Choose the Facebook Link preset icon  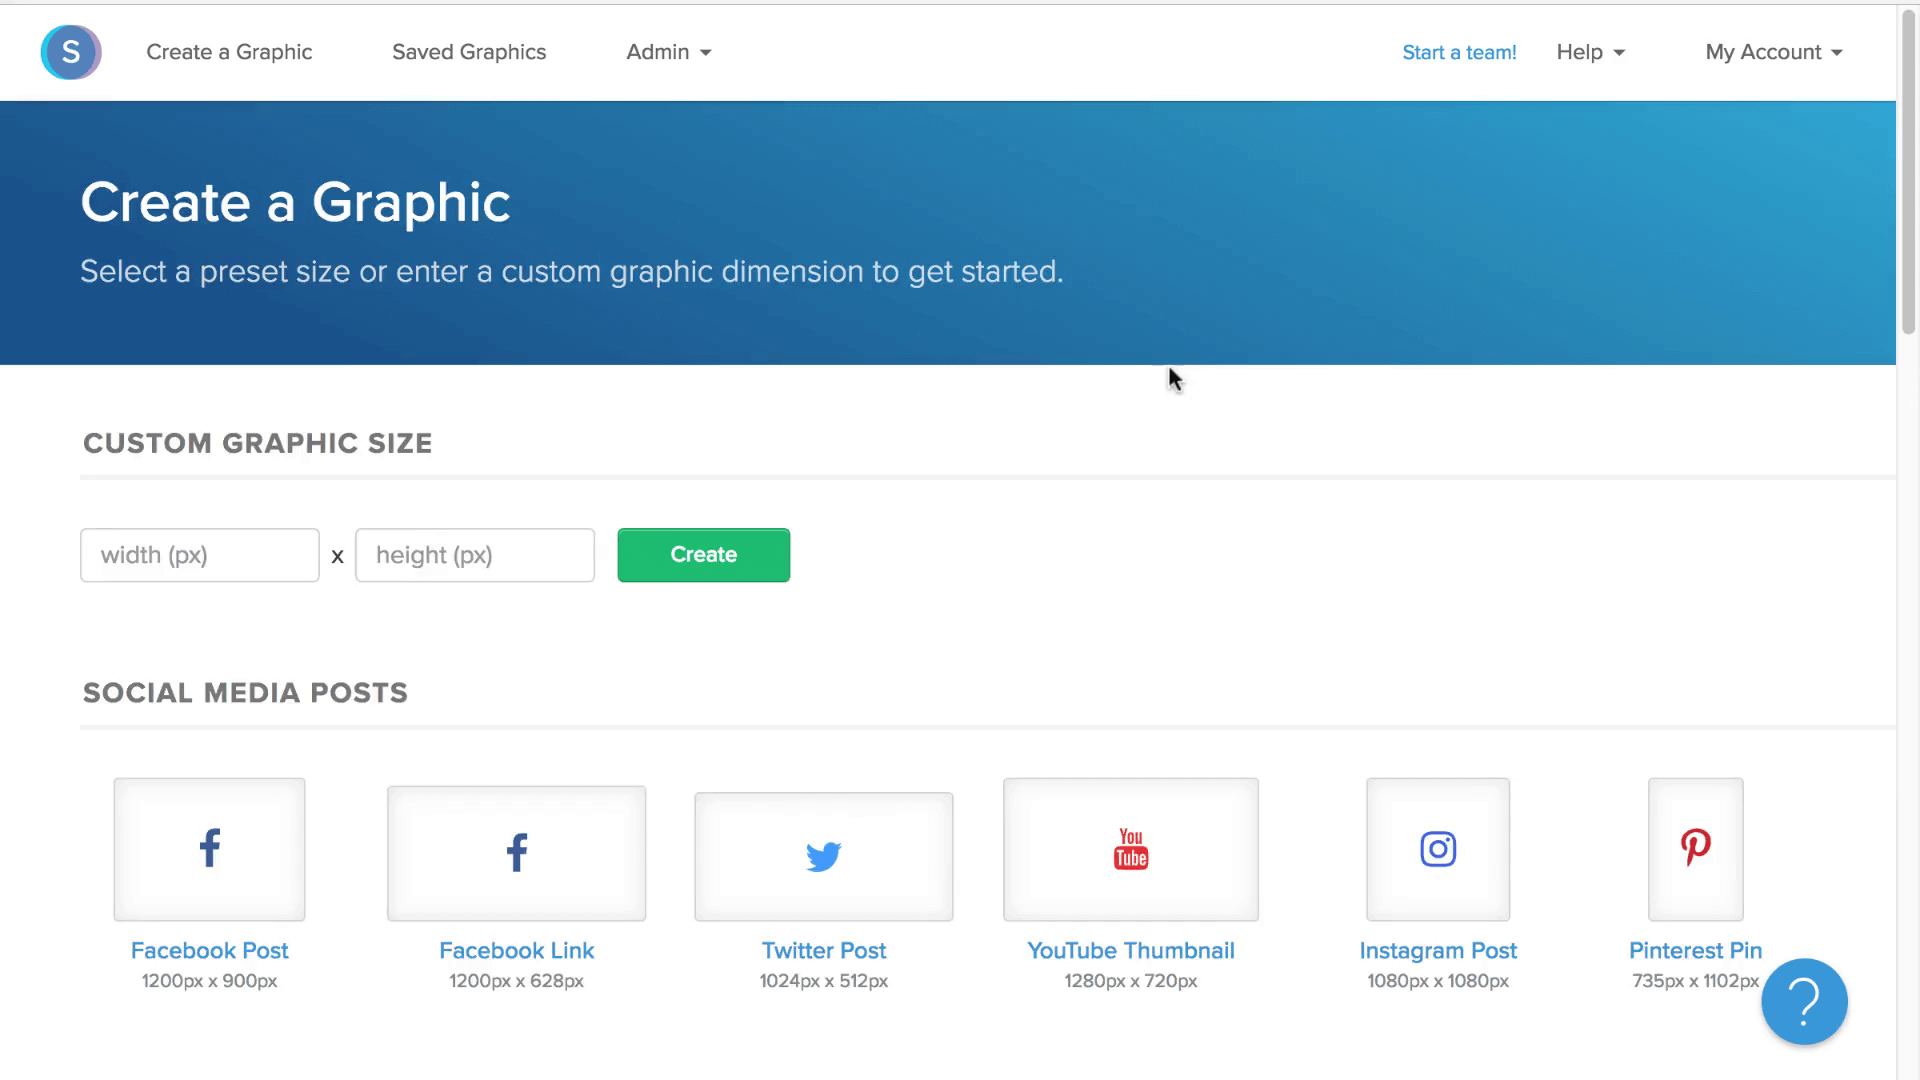(516, 853)
